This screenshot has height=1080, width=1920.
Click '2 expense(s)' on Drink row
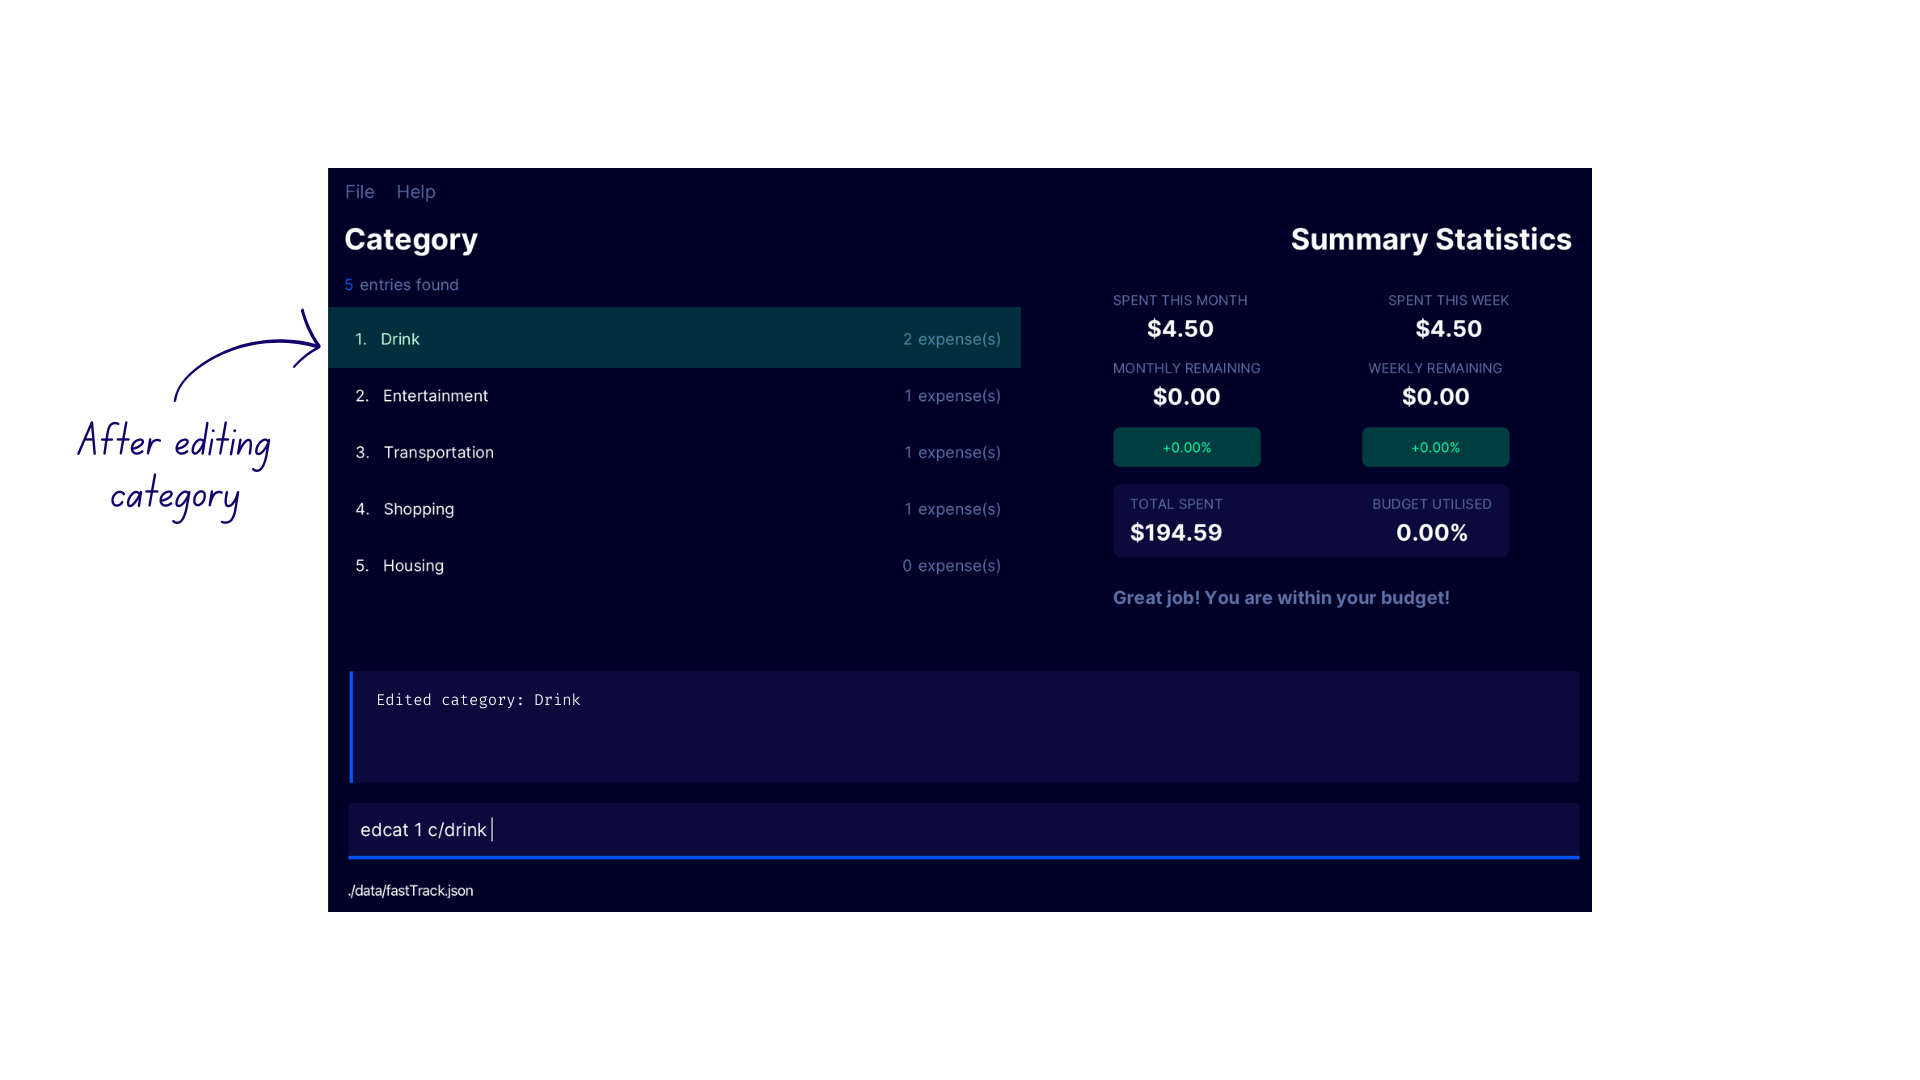[952, 339]
